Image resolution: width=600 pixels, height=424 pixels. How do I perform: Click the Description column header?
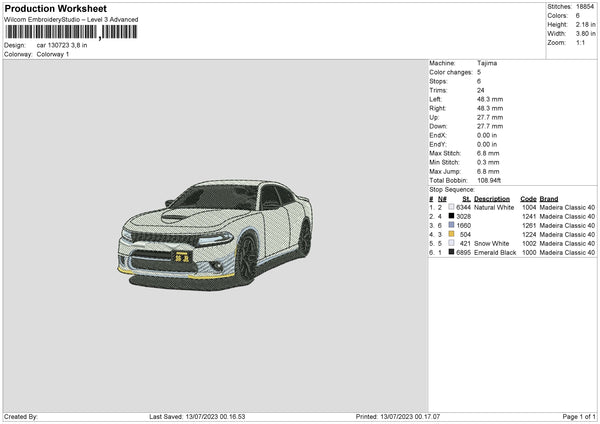pos(492,198)
